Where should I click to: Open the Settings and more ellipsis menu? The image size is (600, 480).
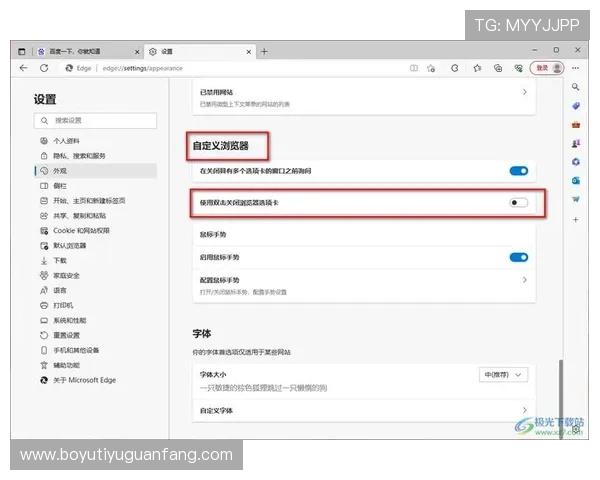point(576,68)
